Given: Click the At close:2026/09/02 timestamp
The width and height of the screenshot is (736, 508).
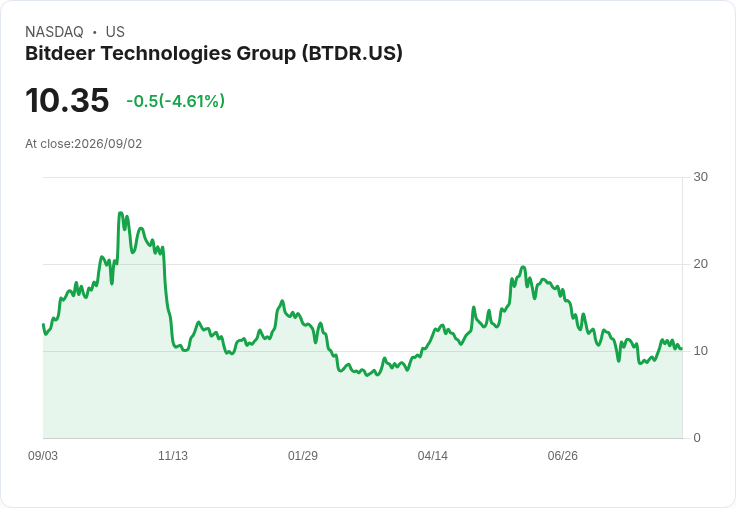Looking at the screenshot, I should pos(84,144).
